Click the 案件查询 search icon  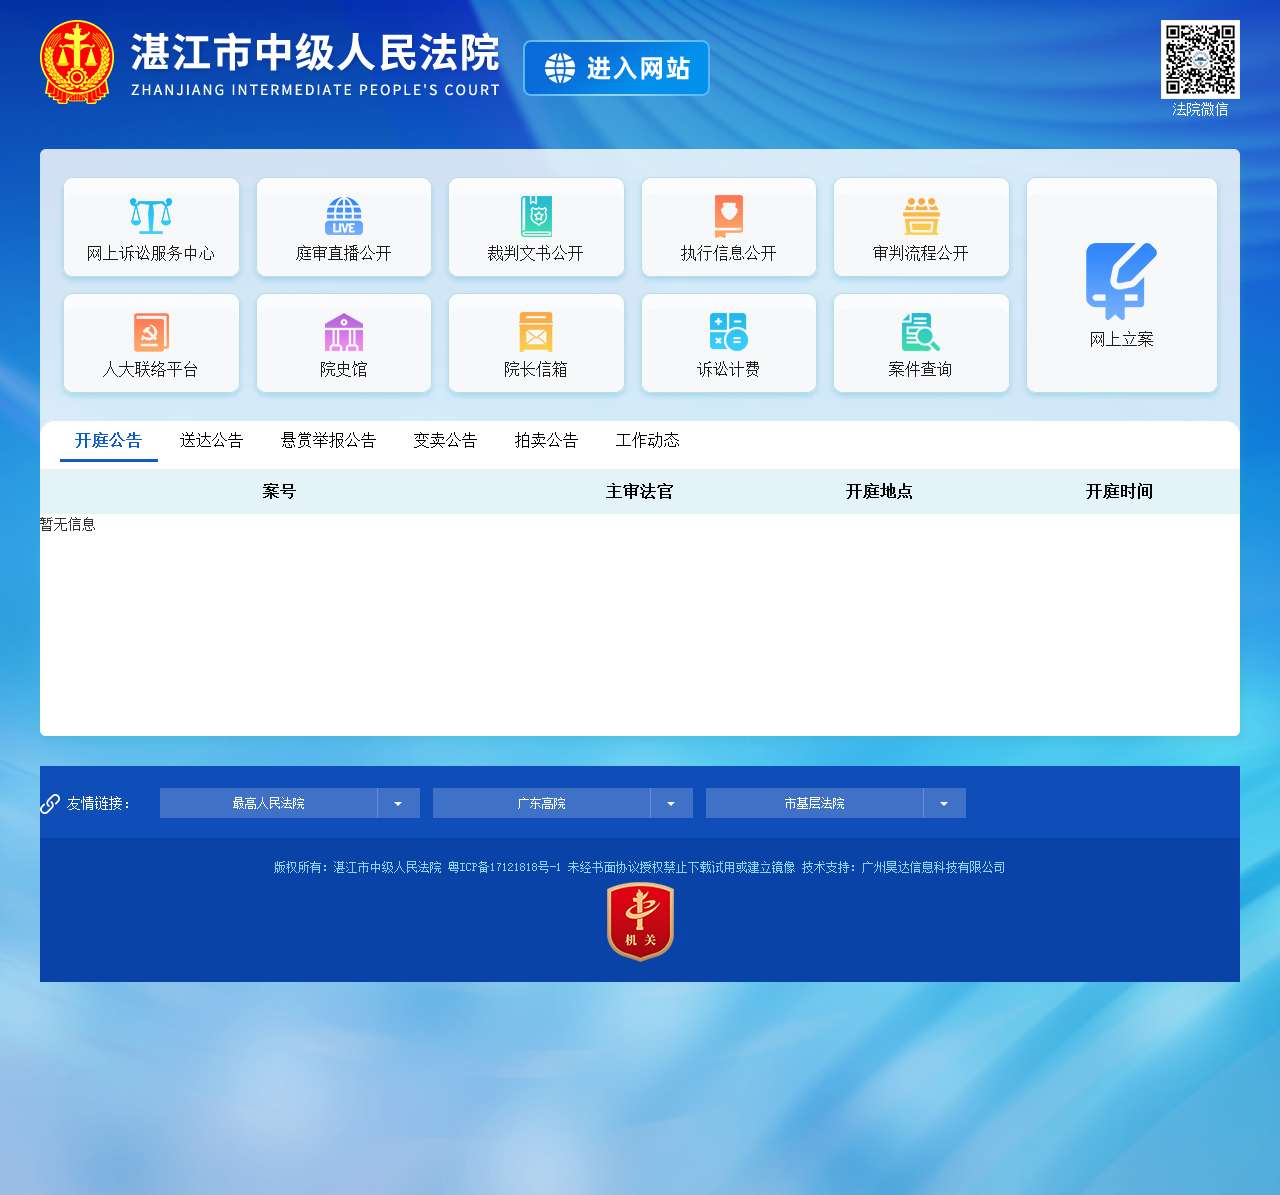pyautogui.click(x=921, y=332)
